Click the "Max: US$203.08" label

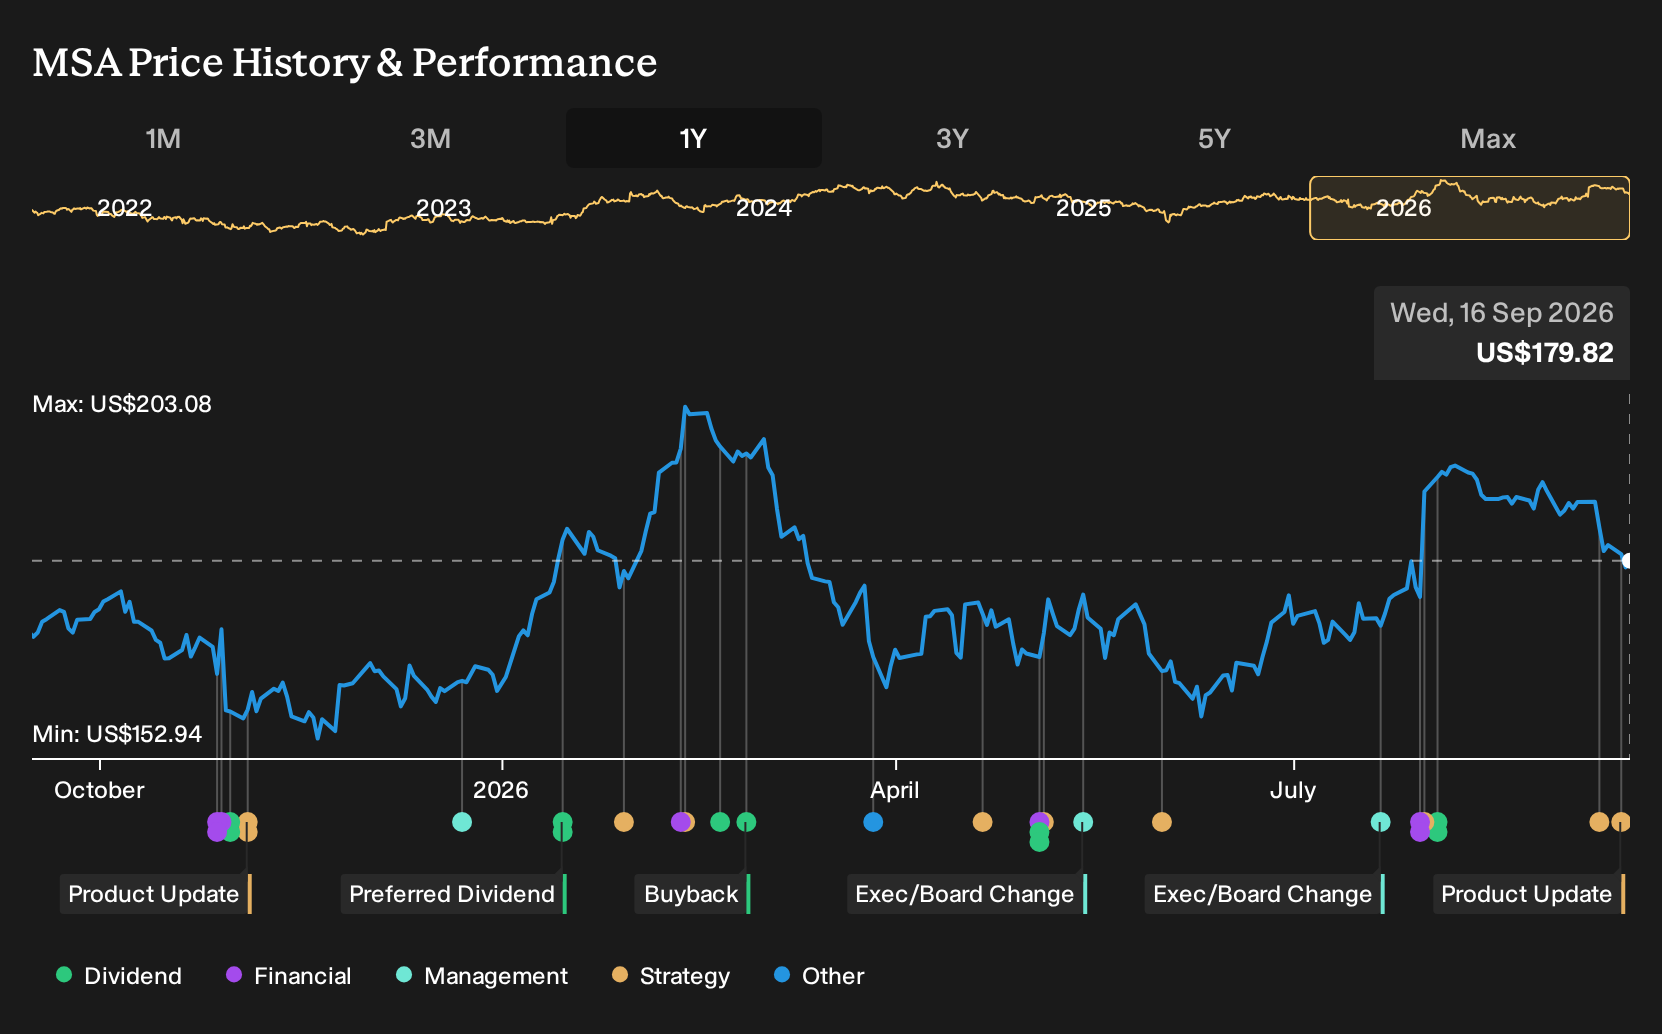(x=122, y=404)
